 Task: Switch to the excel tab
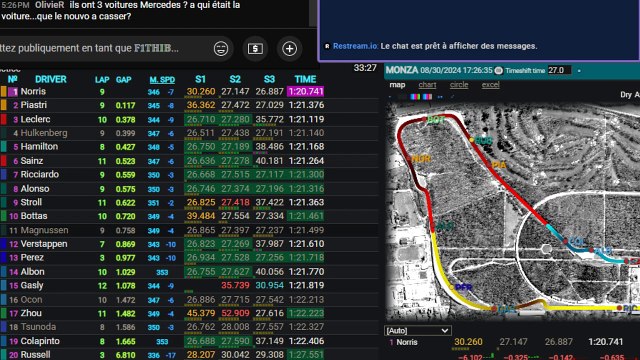coord(491,85)
